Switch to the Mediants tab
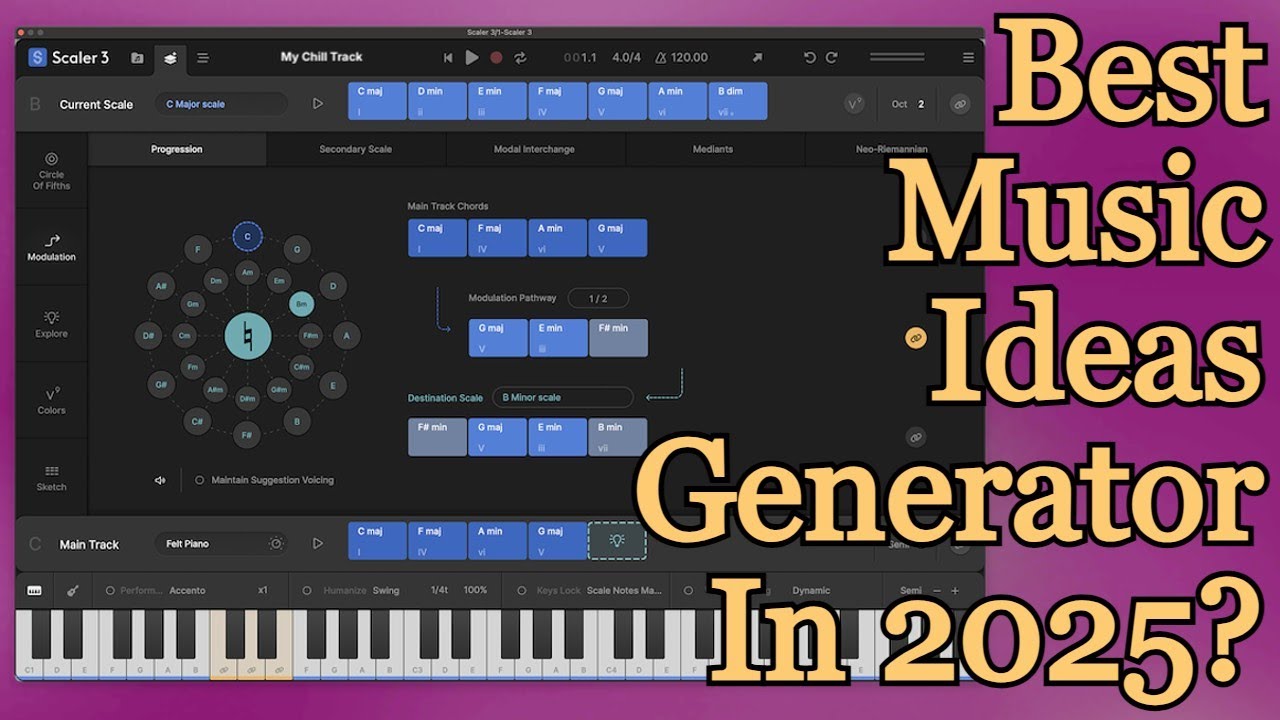 713,149
